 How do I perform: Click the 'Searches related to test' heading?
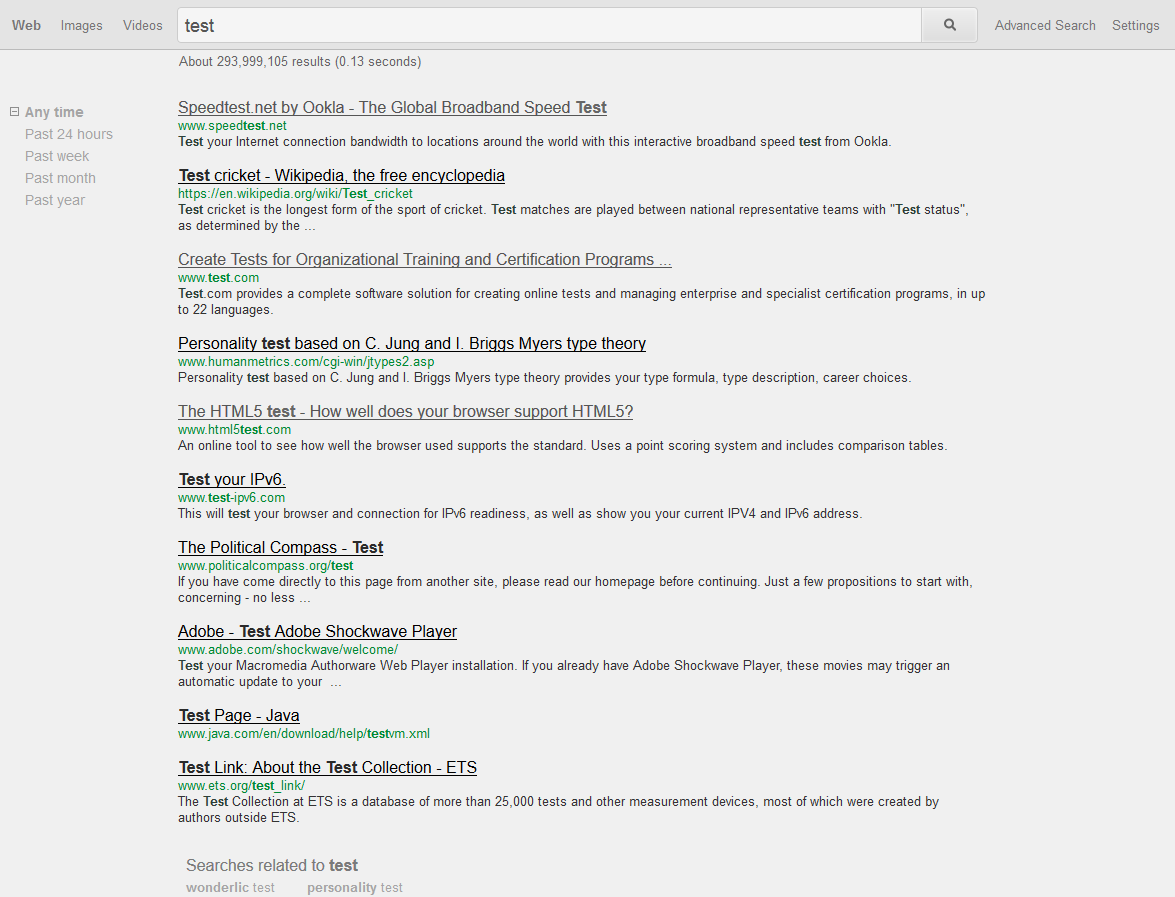click(272, 866)
